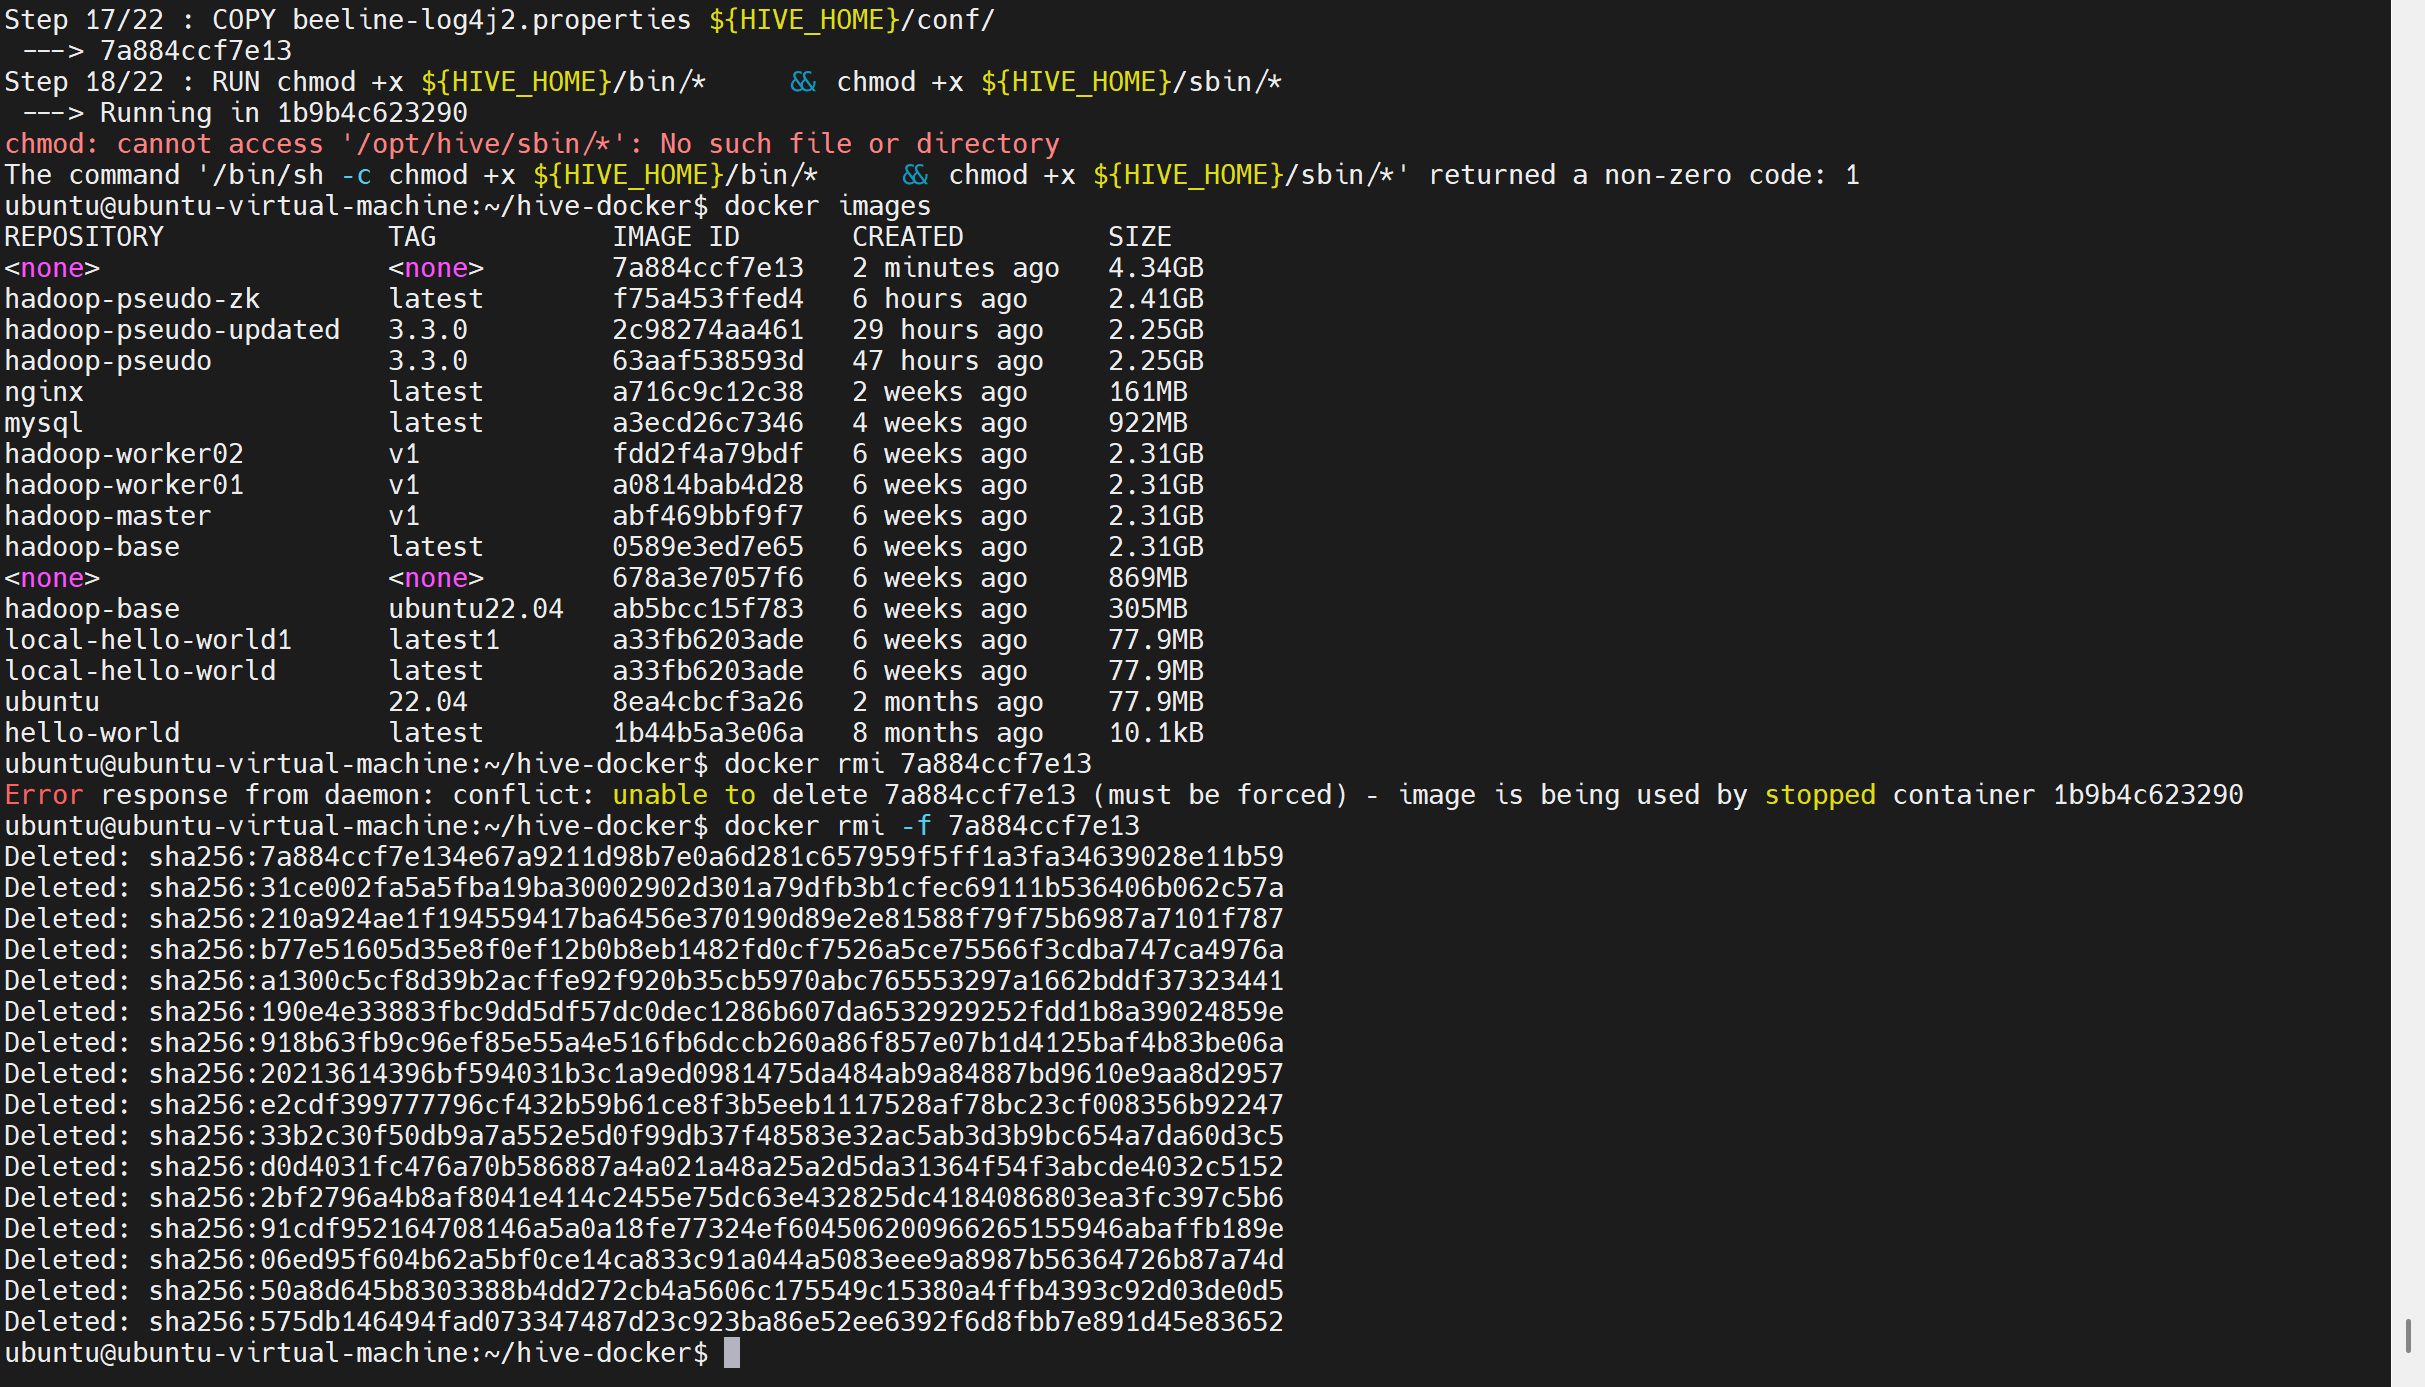Image resolution: width=2425 pixels, height=1387 pixels.
Task: Click the yellow 'stopped' word in the error line
Action: click(1819, 795)
